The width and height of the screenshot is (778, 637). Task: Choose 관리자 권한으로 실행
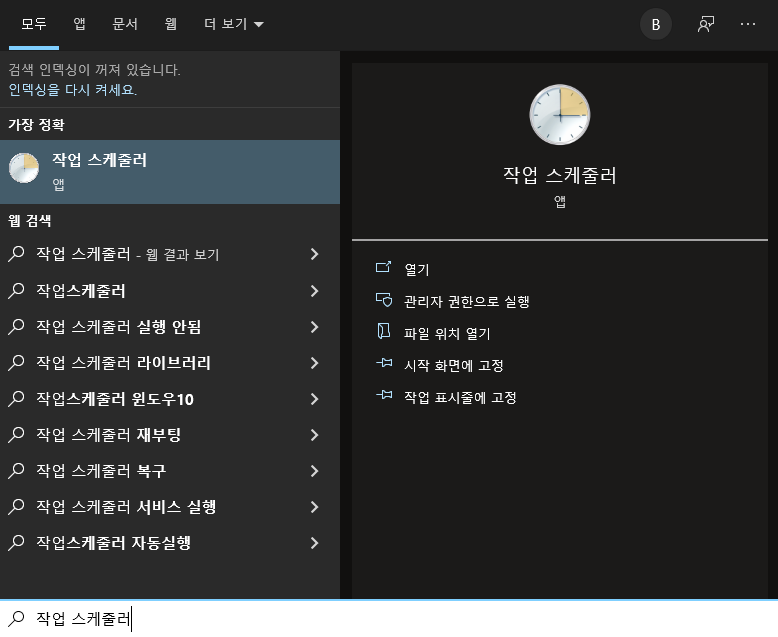(466, 301)
